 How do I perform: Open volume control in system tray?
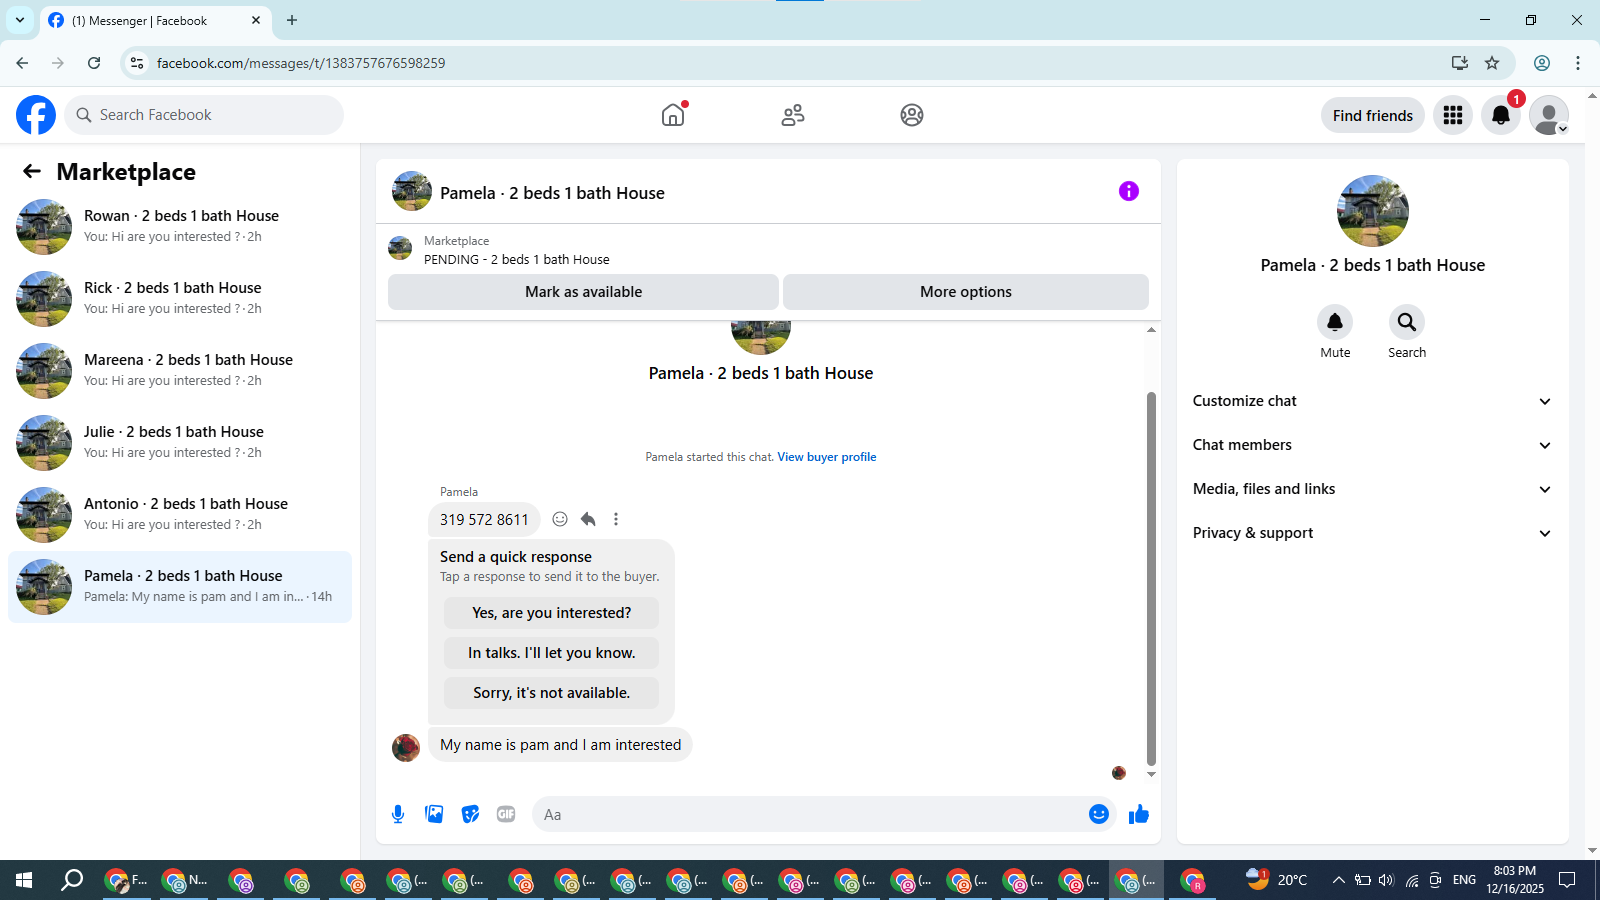[x=1386, y=880]
